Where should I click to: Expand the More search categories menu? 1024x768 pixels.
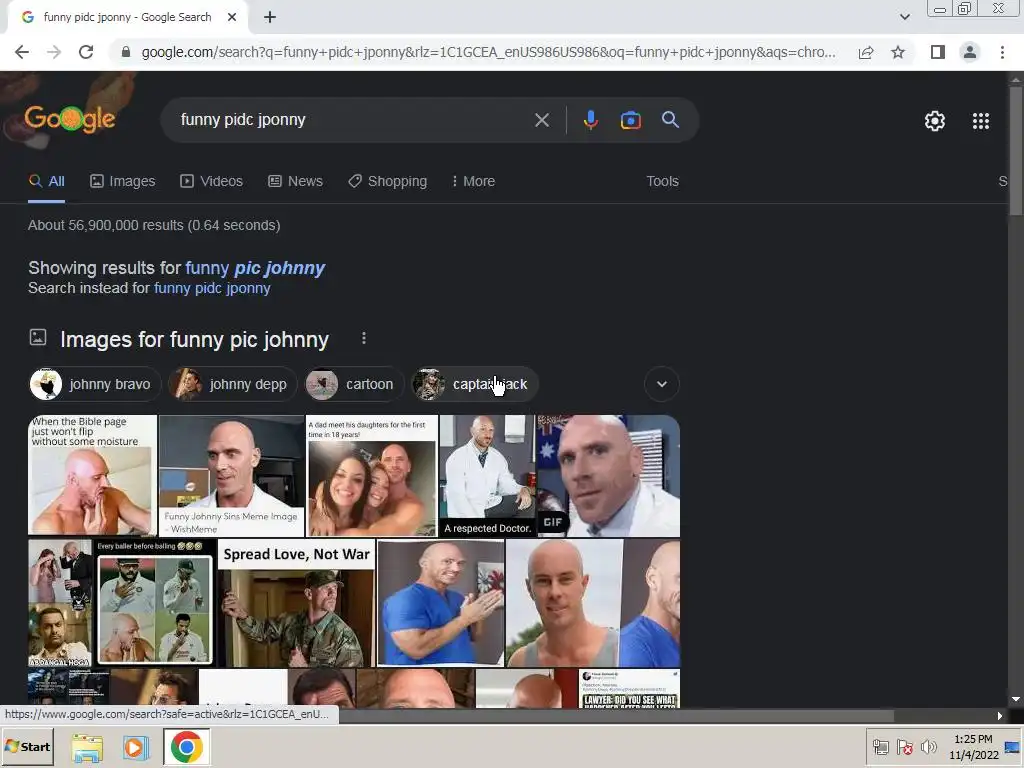473,182
